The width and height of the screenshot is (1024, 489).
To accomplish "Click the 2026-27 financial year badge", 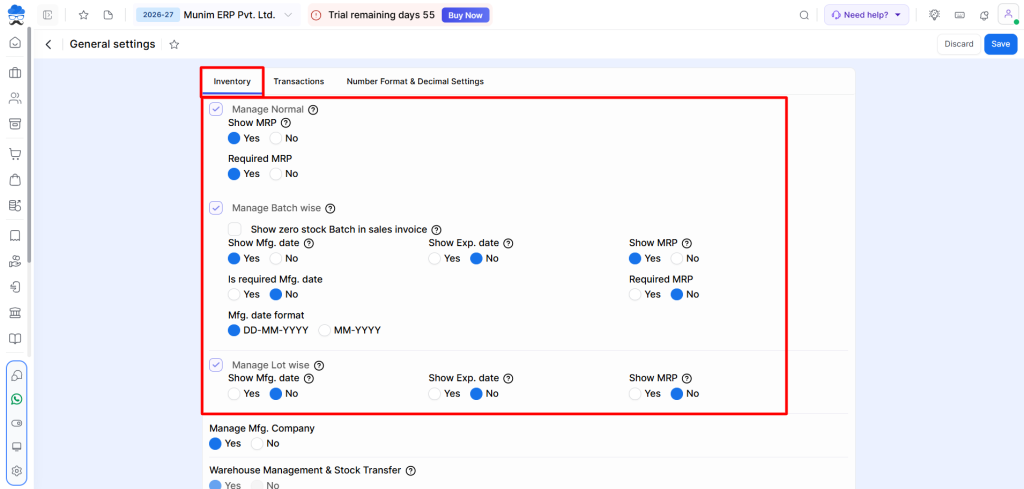I will click(158, 14).
